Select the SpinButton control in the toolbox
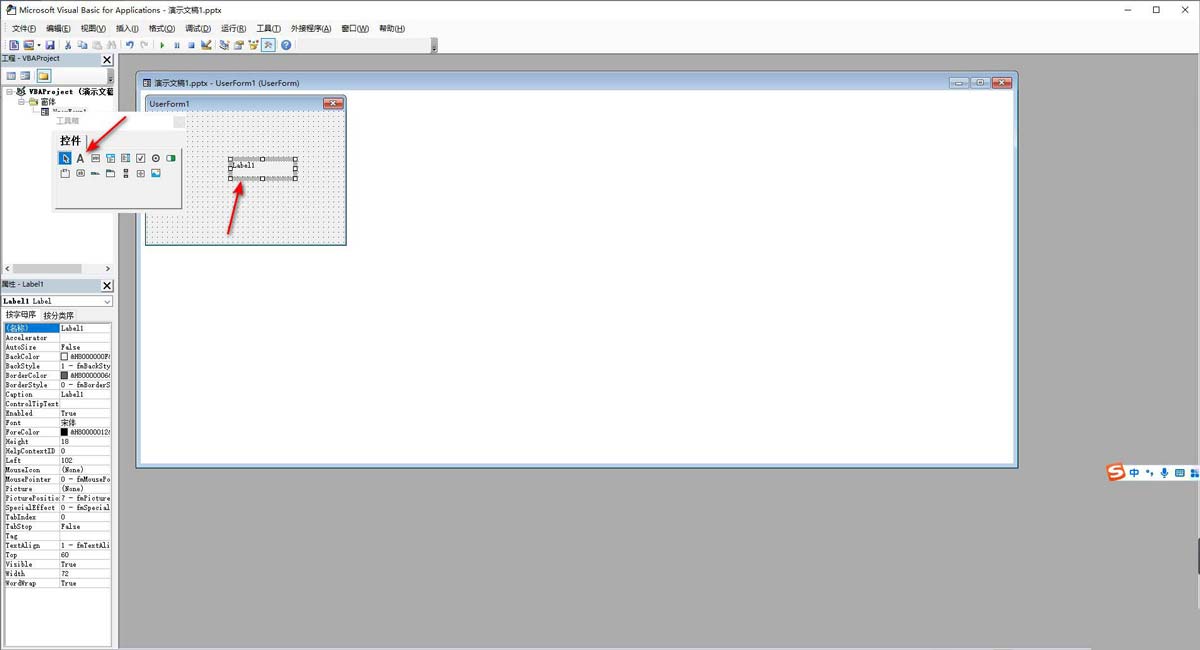1200x650 pixels. [141, 173]
